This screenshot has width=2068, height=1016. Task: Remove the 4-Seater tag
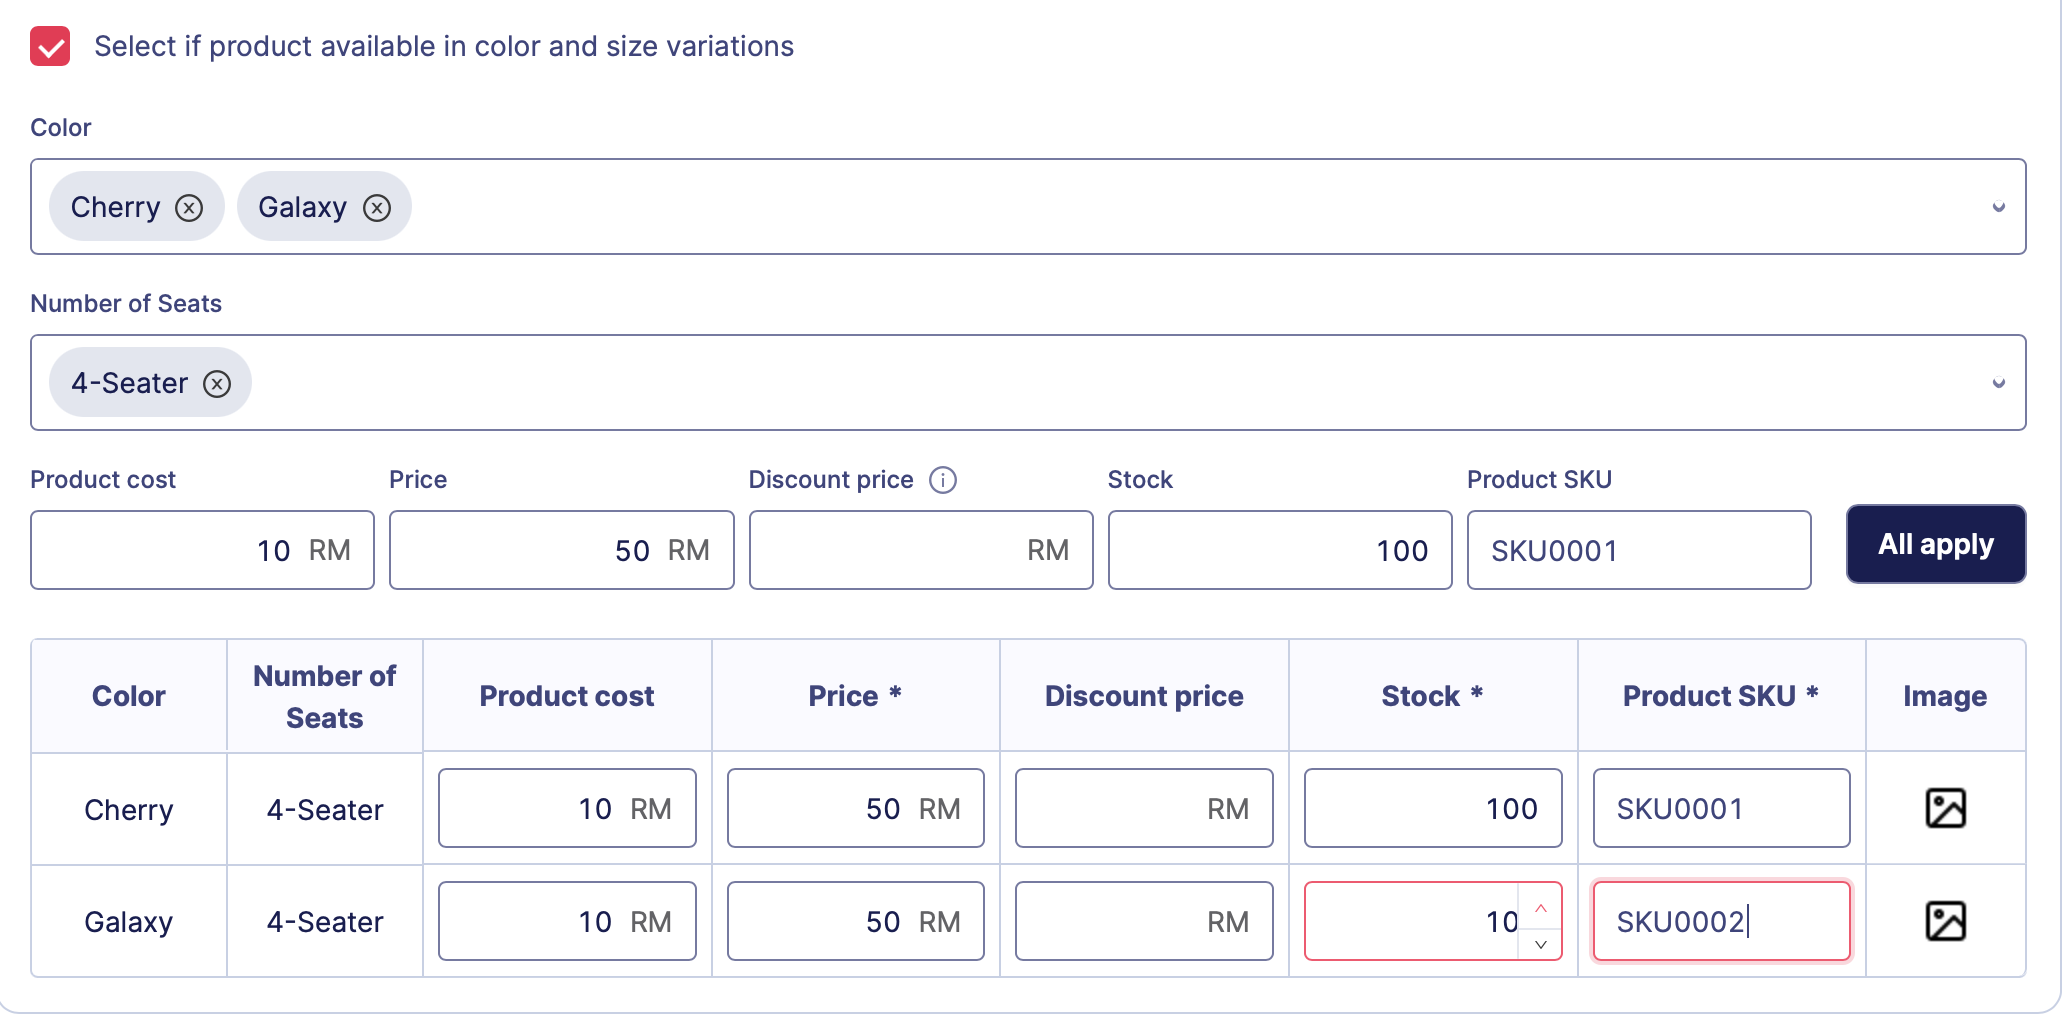tap(217, 384)
